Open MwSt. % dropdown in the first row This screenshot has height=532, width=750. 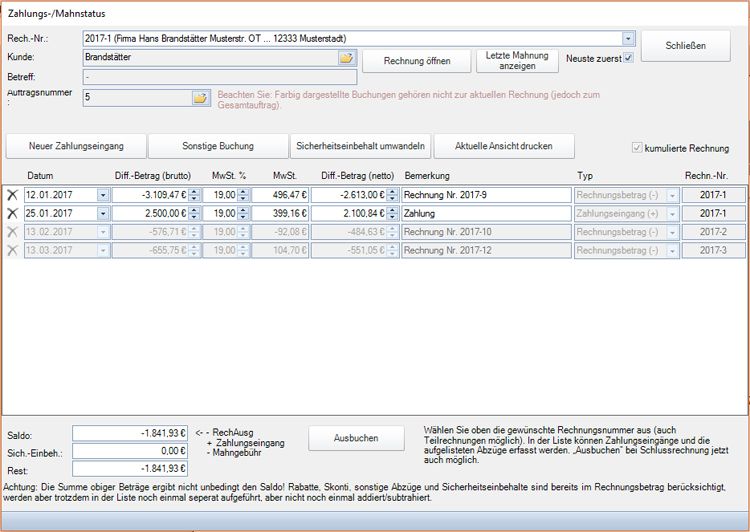243,195
